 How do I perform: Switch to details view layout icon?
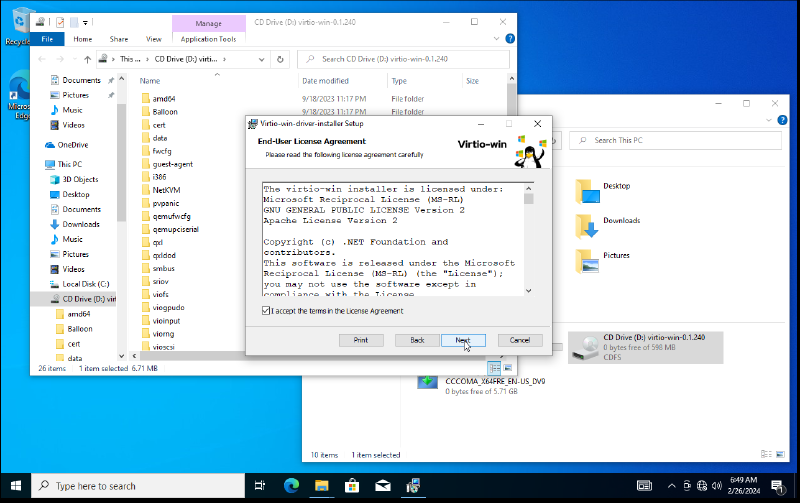pos(494,368)
